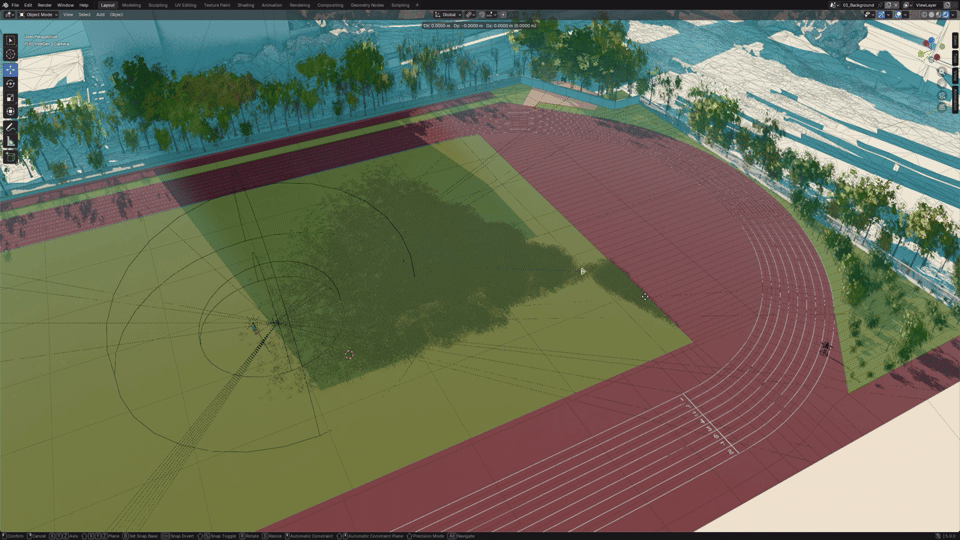960x540 pixels.
Task: Select the Scale tool
Action: [10, 98]
